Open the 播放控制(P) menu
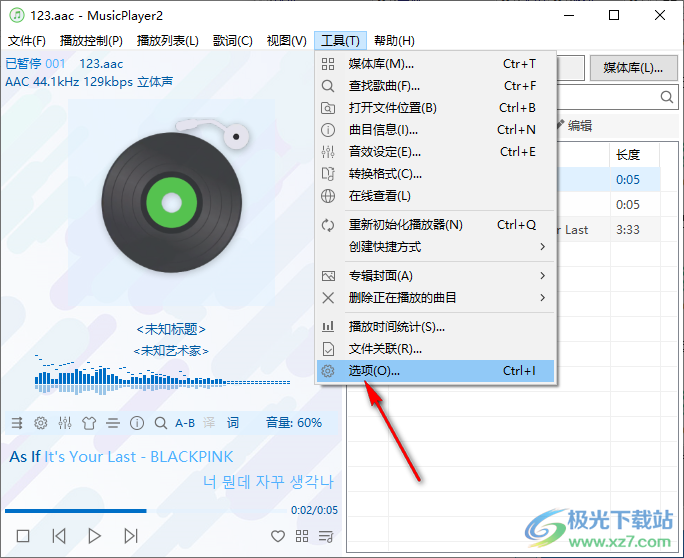684x558 pixels. 91,41
